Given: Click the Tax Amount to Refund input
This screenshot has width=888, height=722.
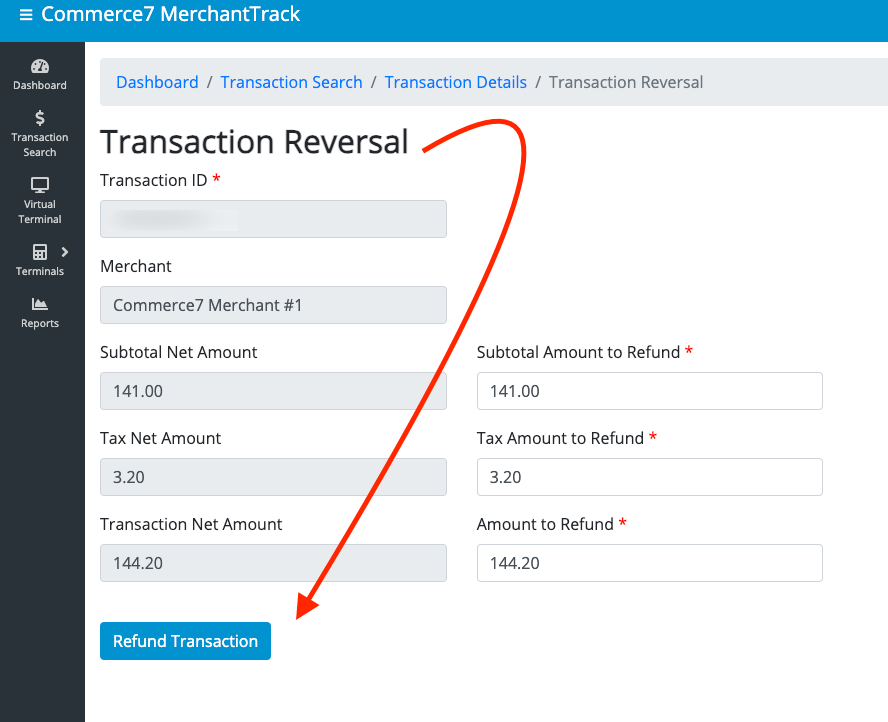Looking at the screenshot, I should (649, 477).
